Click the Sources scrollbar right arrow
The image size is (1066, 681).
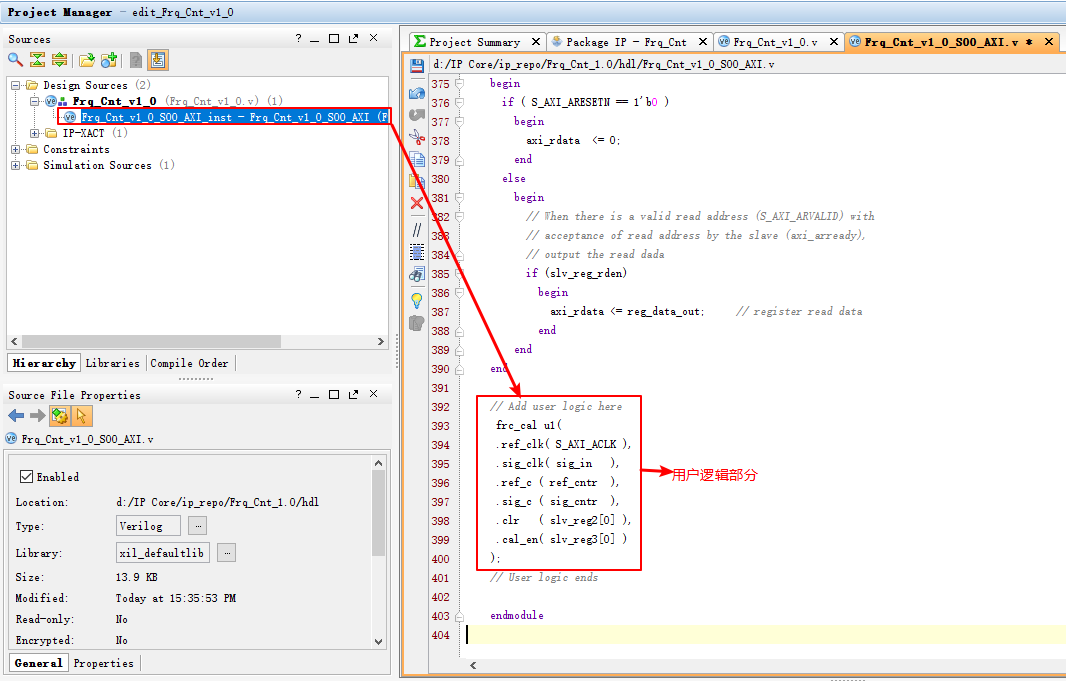coord(381,341)
